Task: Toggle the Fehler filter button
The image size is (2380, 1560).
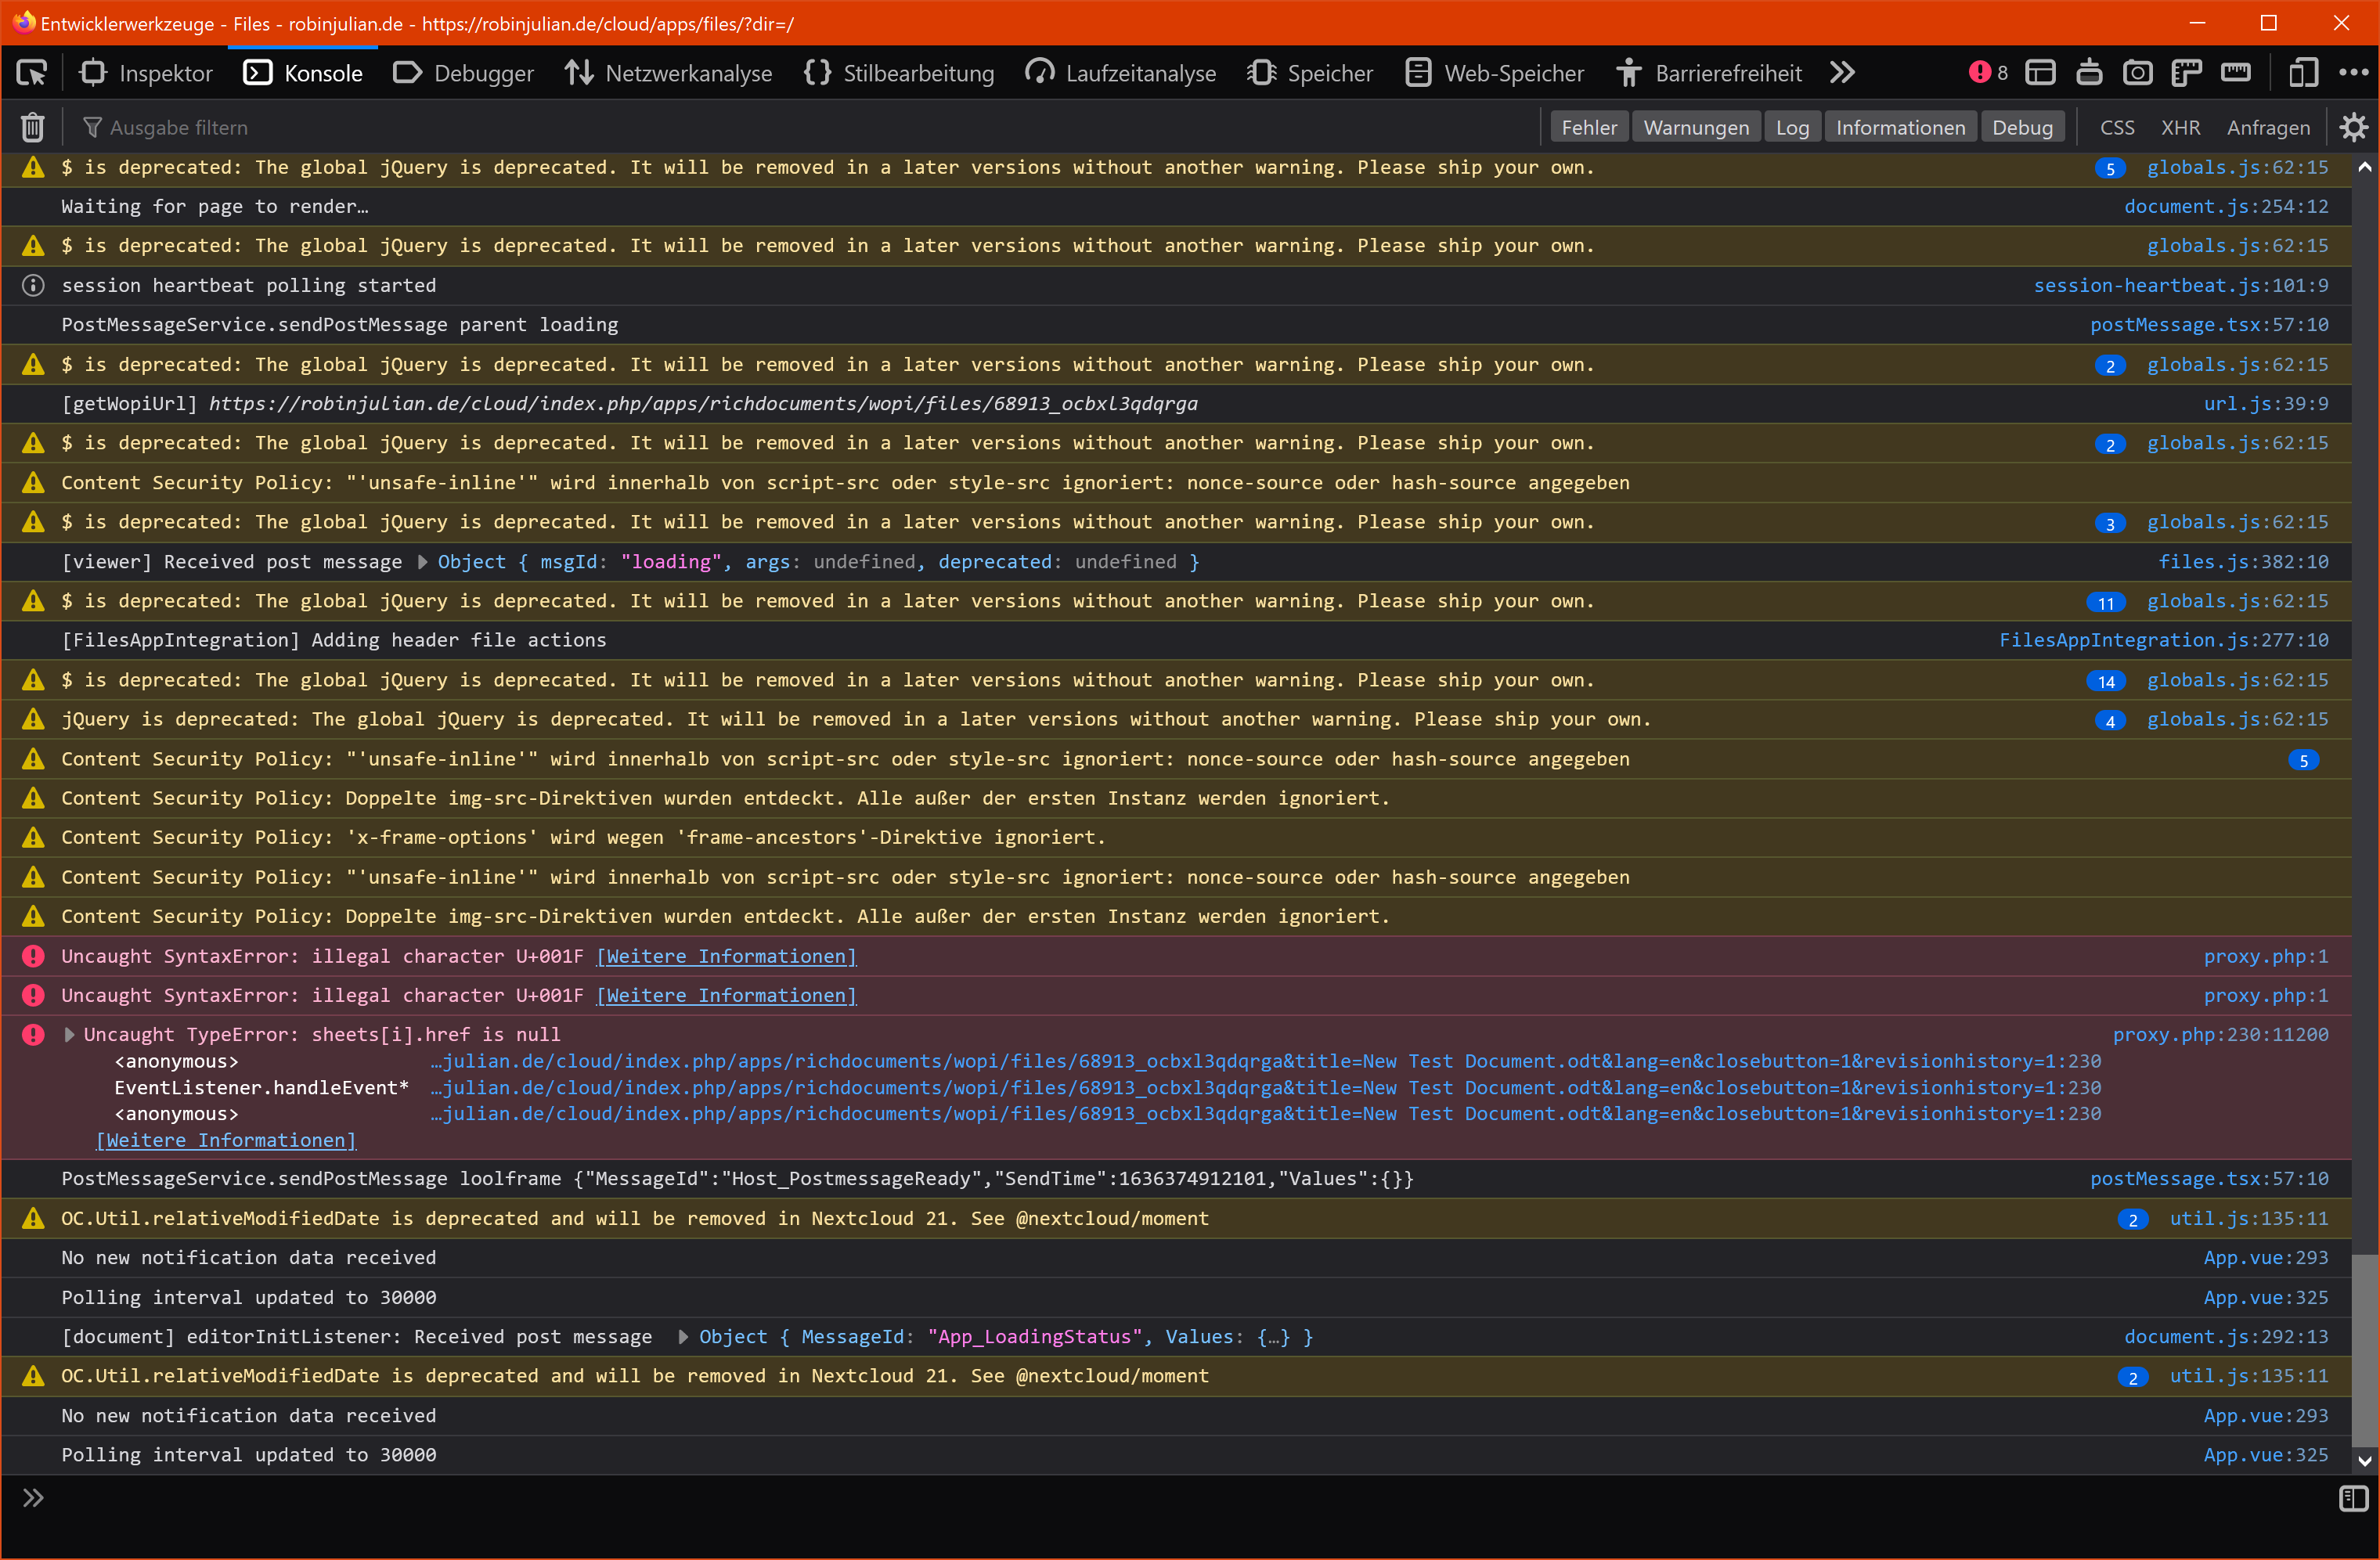Action: pos(1588,127)
